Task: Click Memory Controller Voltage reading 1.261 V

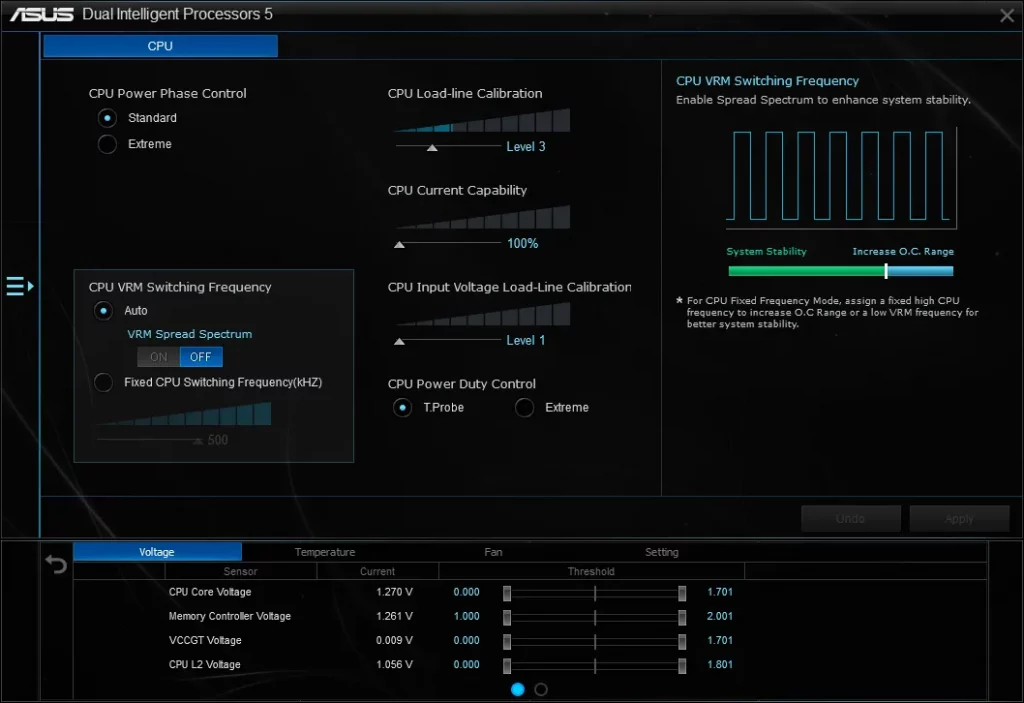Action: point(394,617)
